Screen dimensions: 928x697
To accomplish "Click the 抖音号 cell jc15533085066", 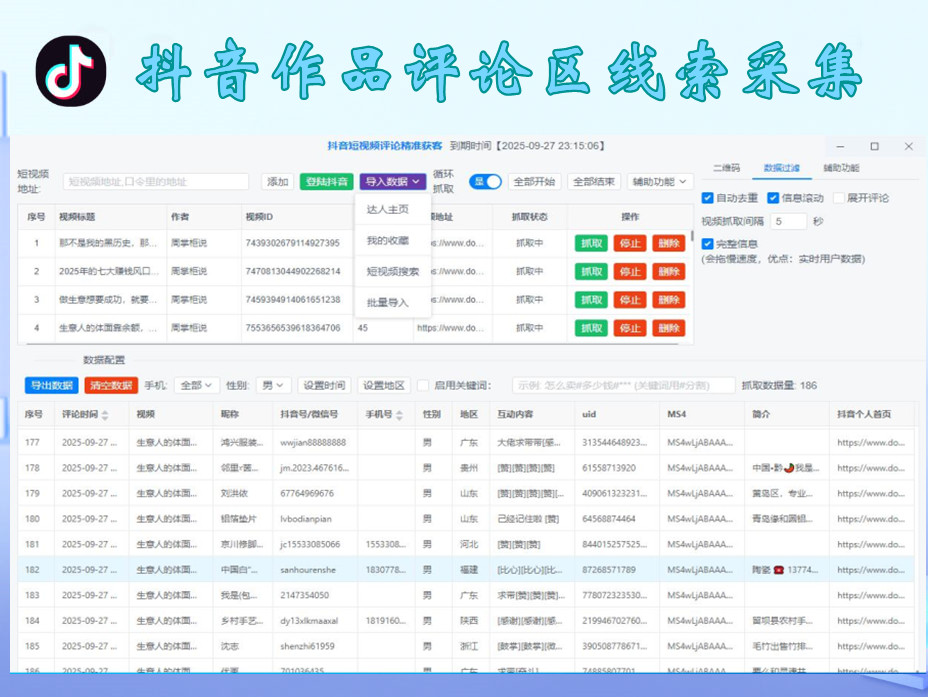I will click(310, 544).
